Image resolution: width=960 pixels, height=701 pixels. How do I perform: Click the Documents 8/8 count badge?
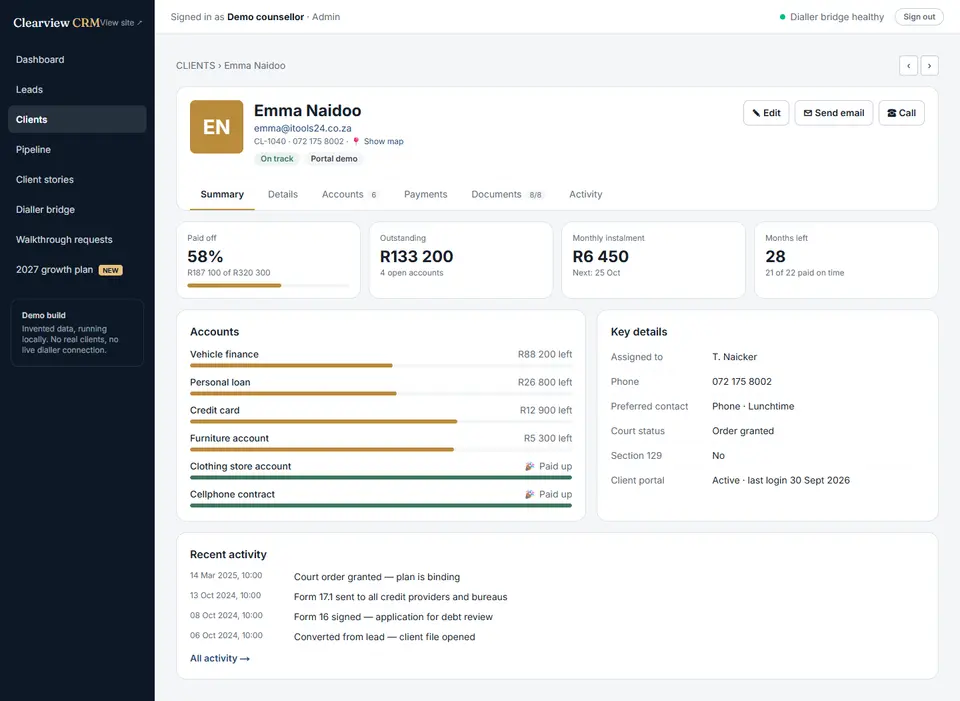click(x=535, y=195)
